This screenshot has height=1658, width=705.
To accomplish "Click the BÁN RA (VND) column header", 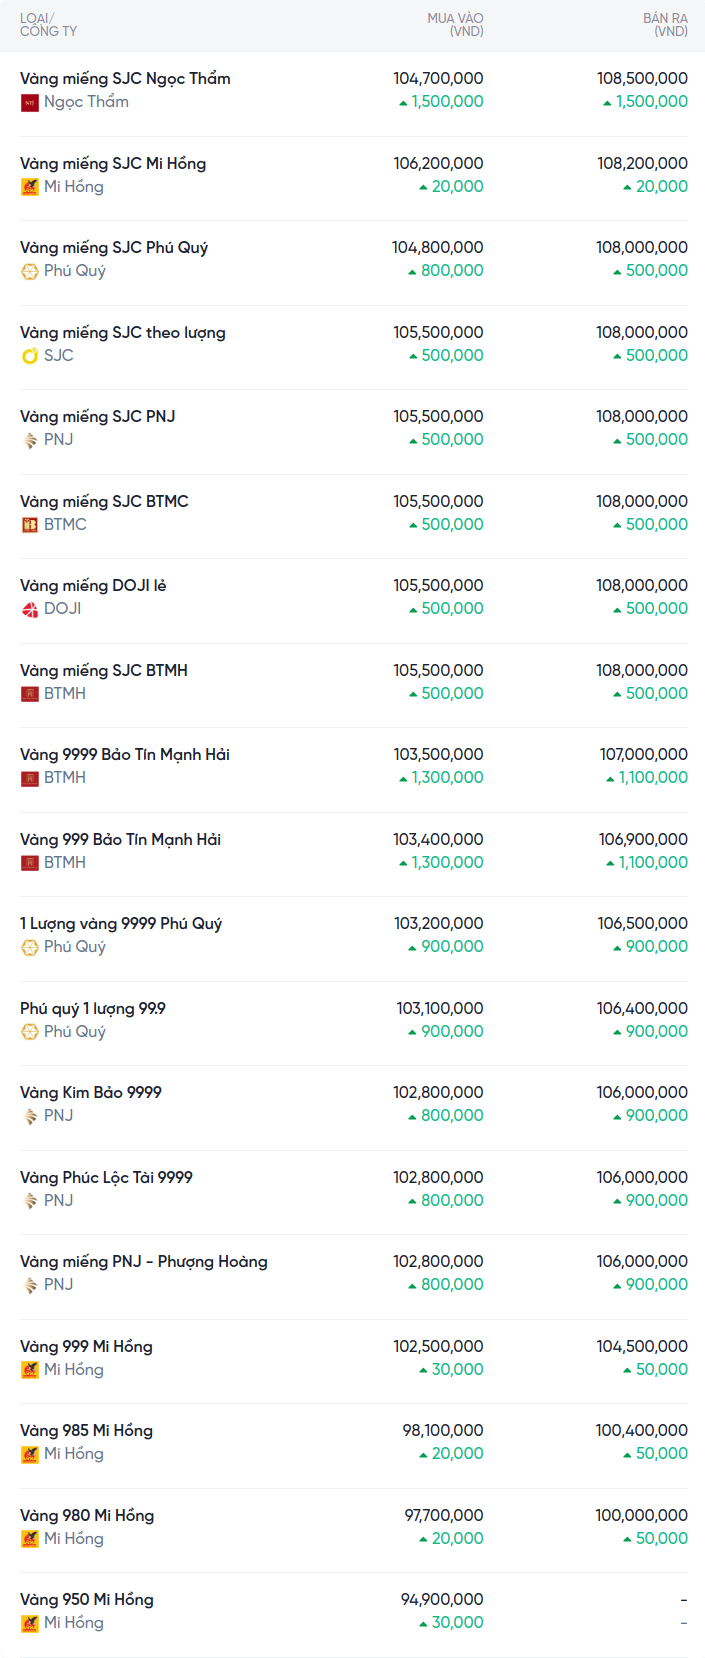I will [x=665, y=25].
